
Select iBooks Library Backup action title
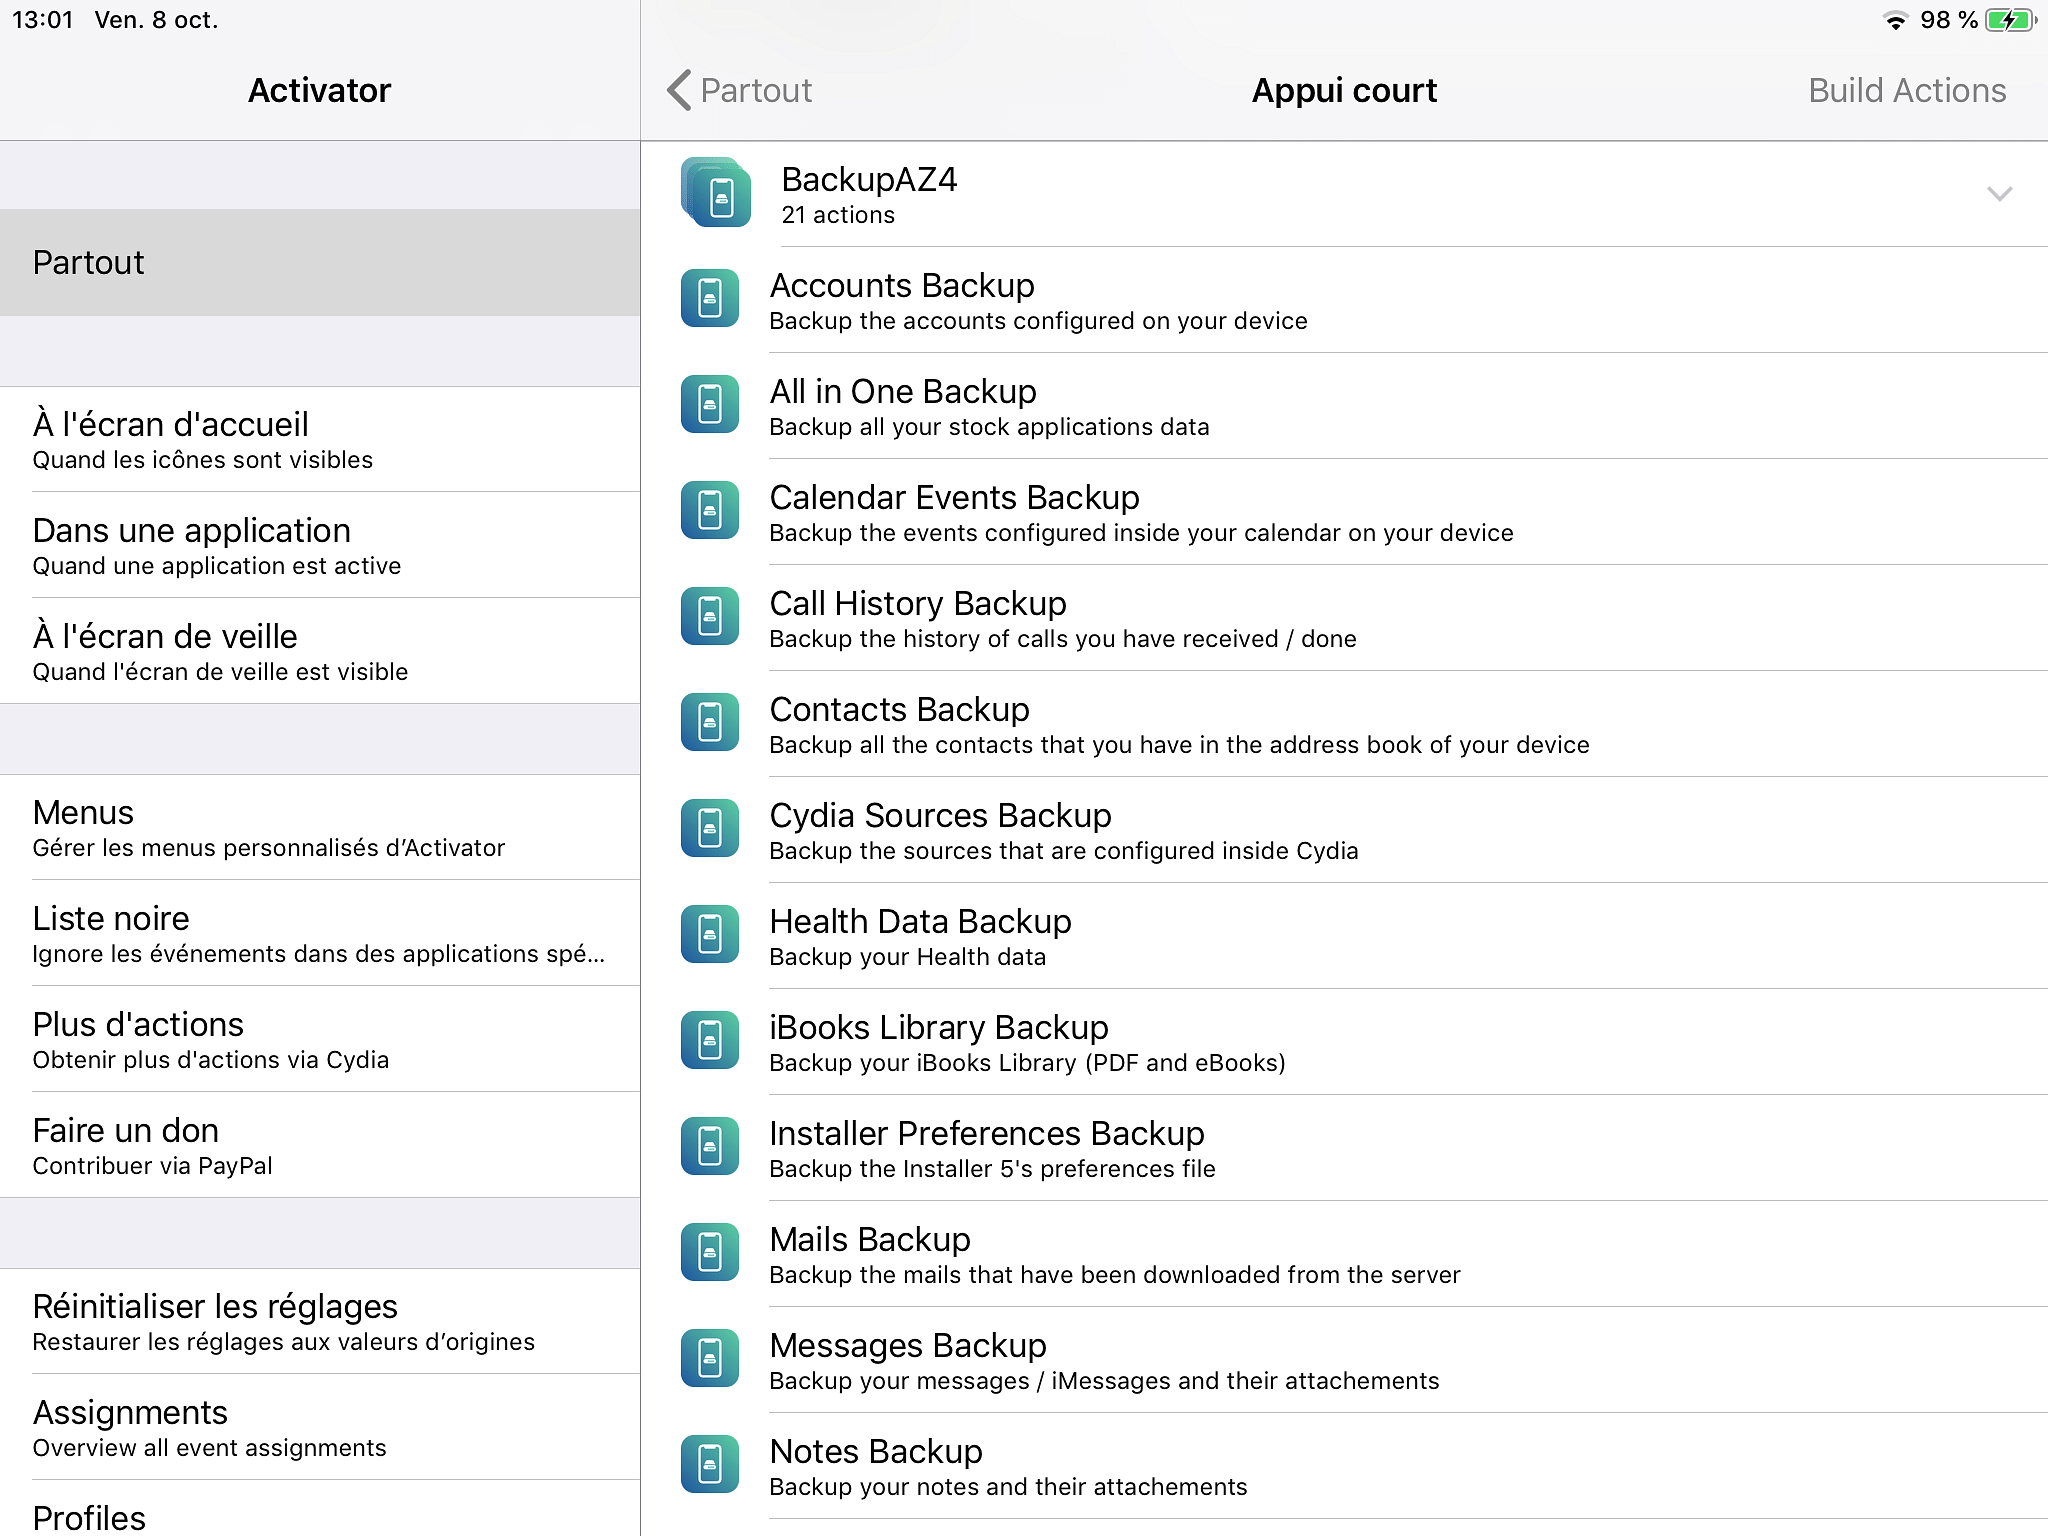point(939,1028)
